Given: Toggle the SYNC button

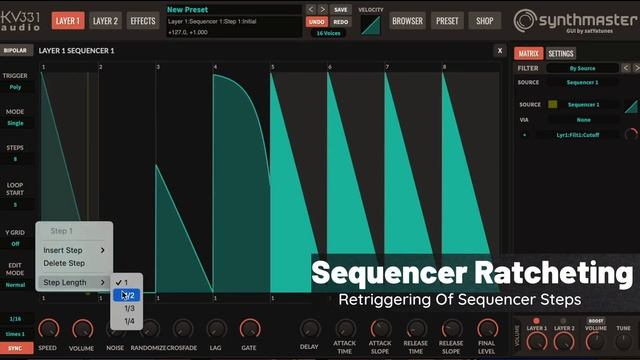Looking at the screenshot, I should [x=16, y=348].
